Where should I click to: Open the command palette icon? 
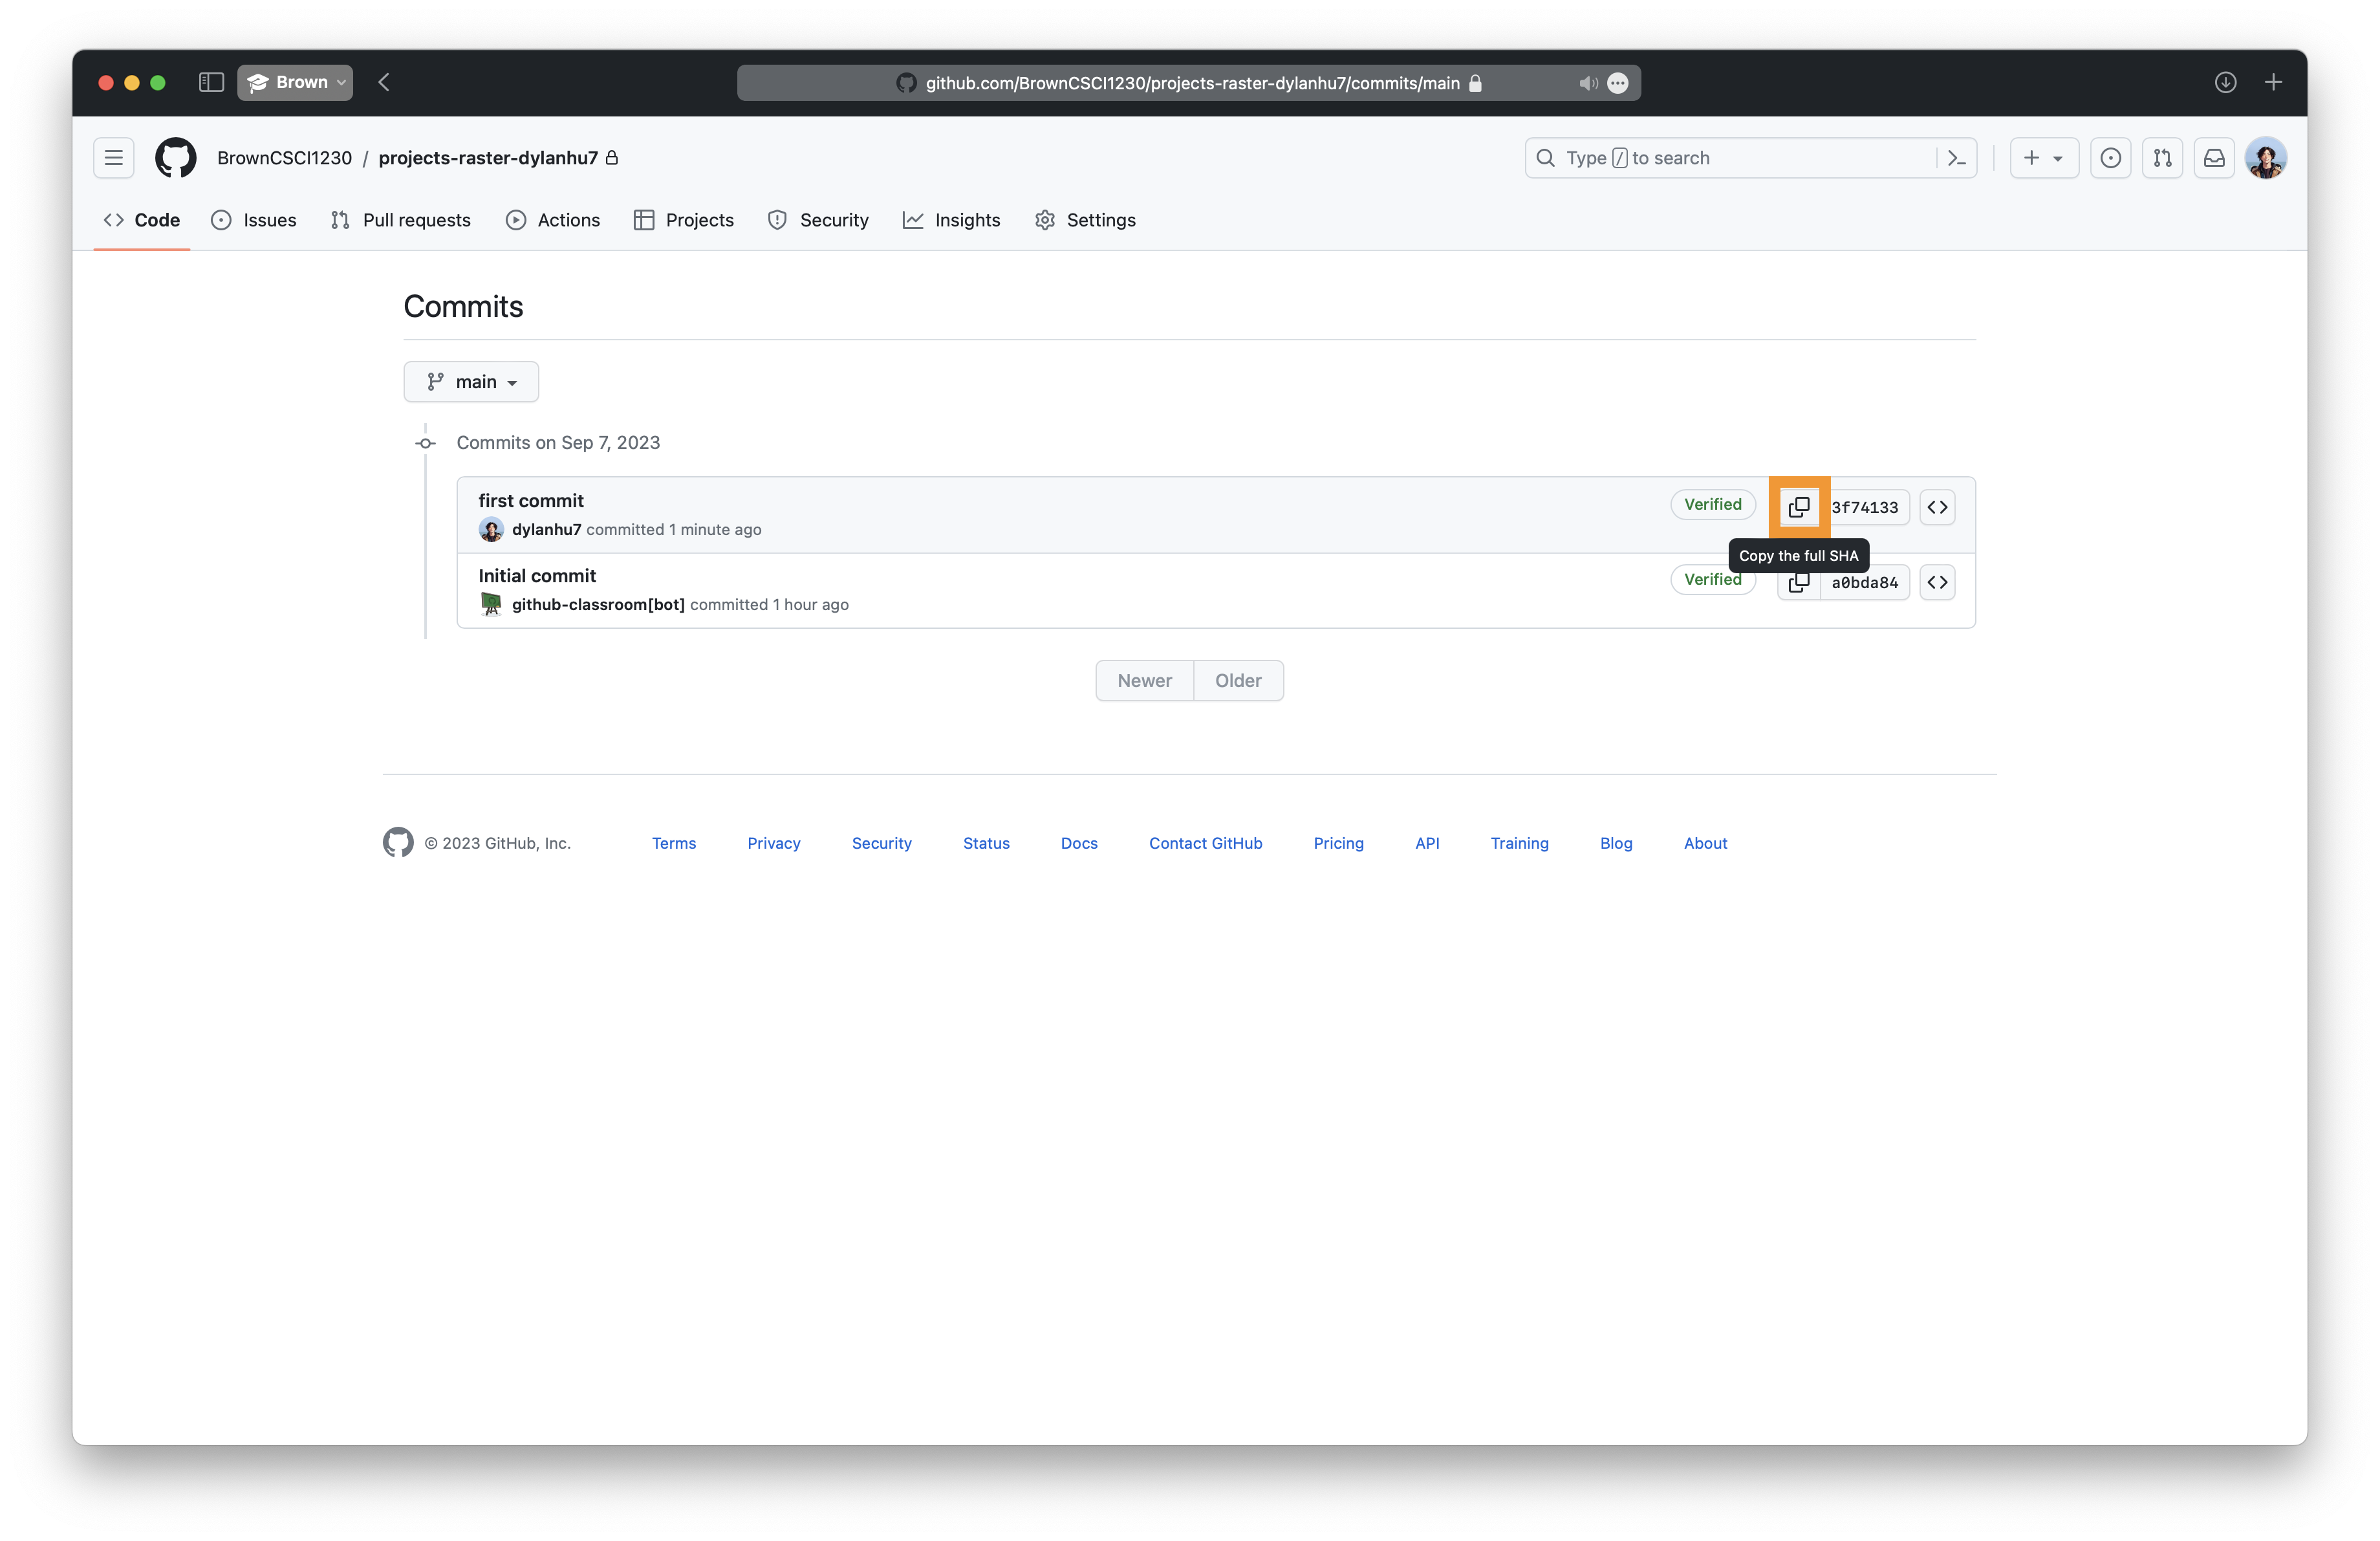1957,158
